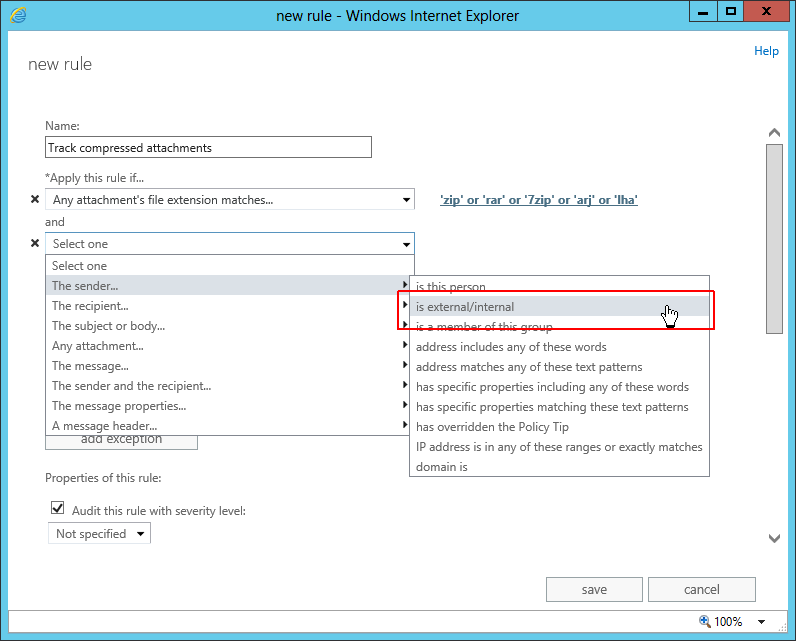
Task: Remove the second 'Select one' condition with its X icon
Action: (x=35, y=243)
